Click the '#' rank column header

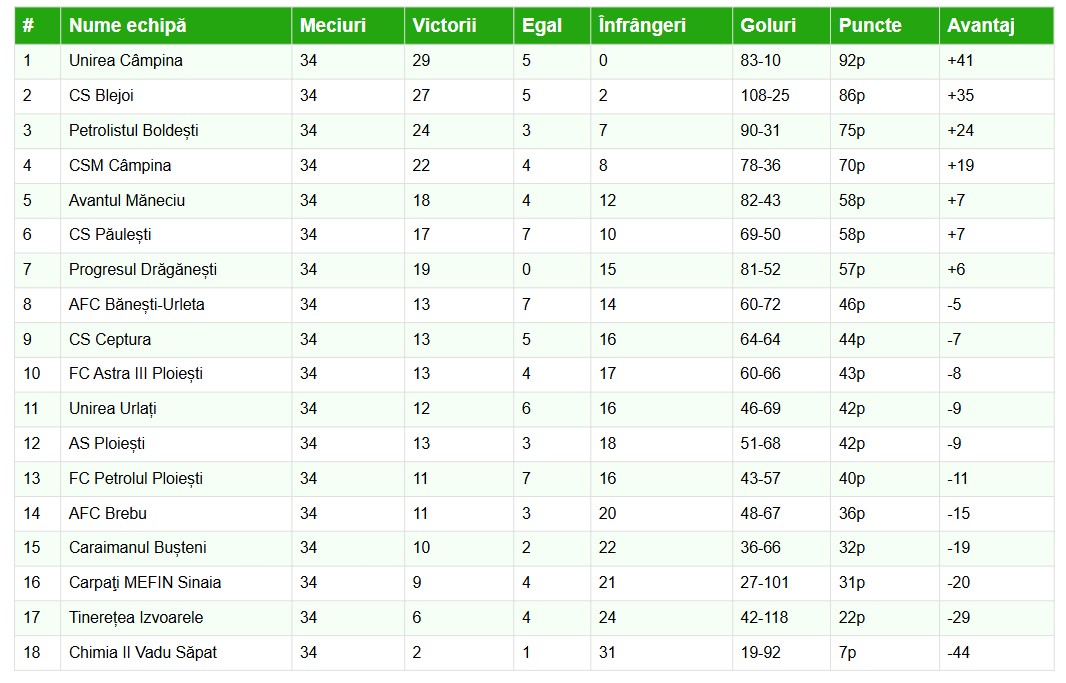click(28, 26)
